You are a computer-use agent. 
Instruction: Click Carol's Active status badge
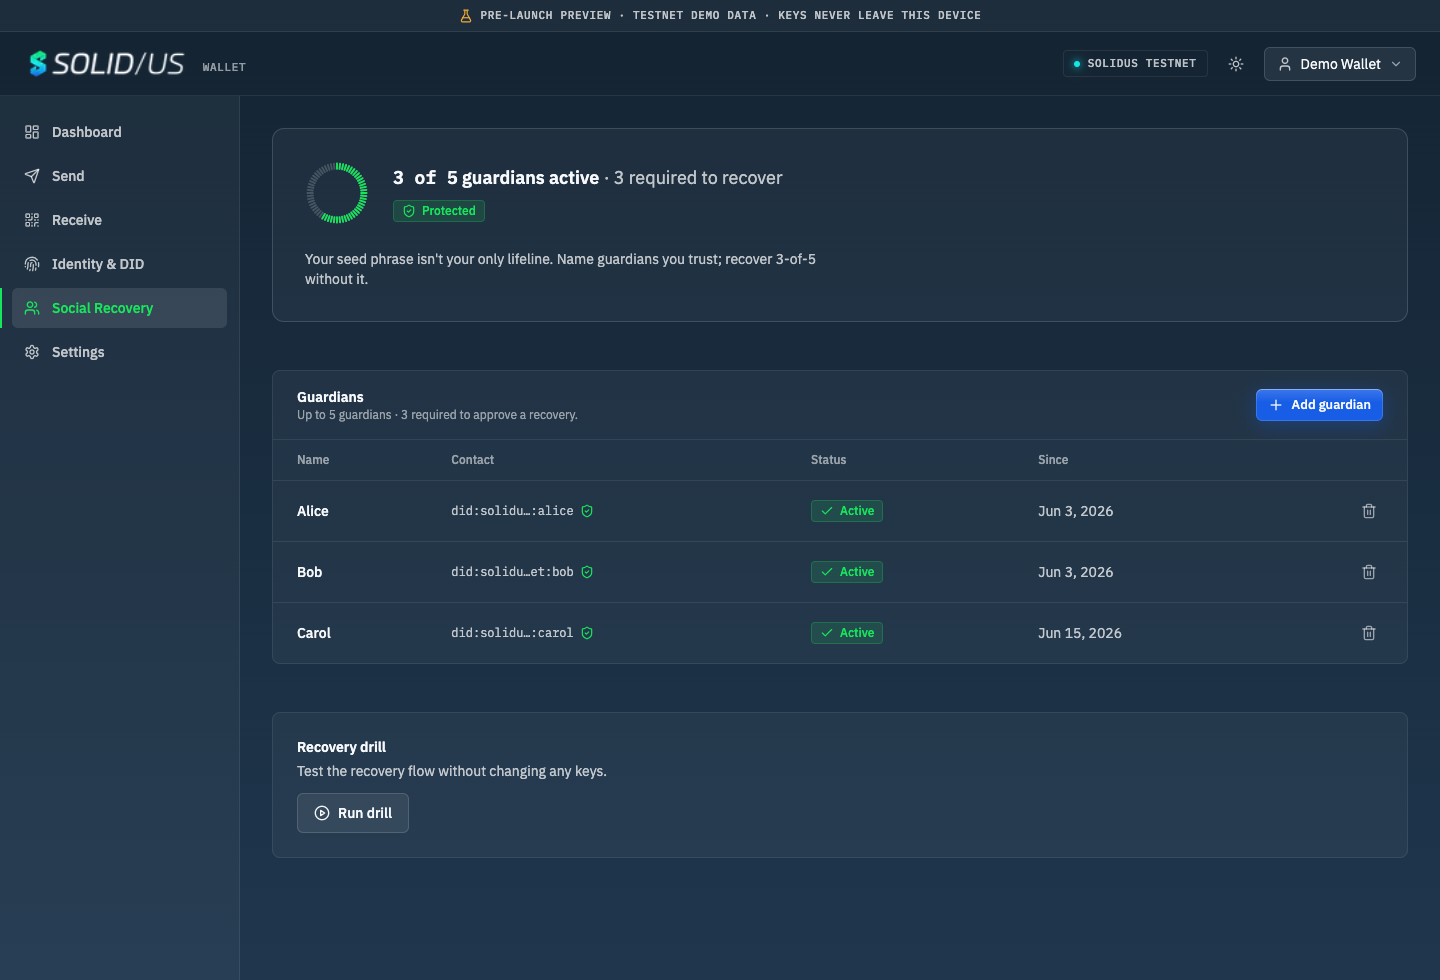847,633
